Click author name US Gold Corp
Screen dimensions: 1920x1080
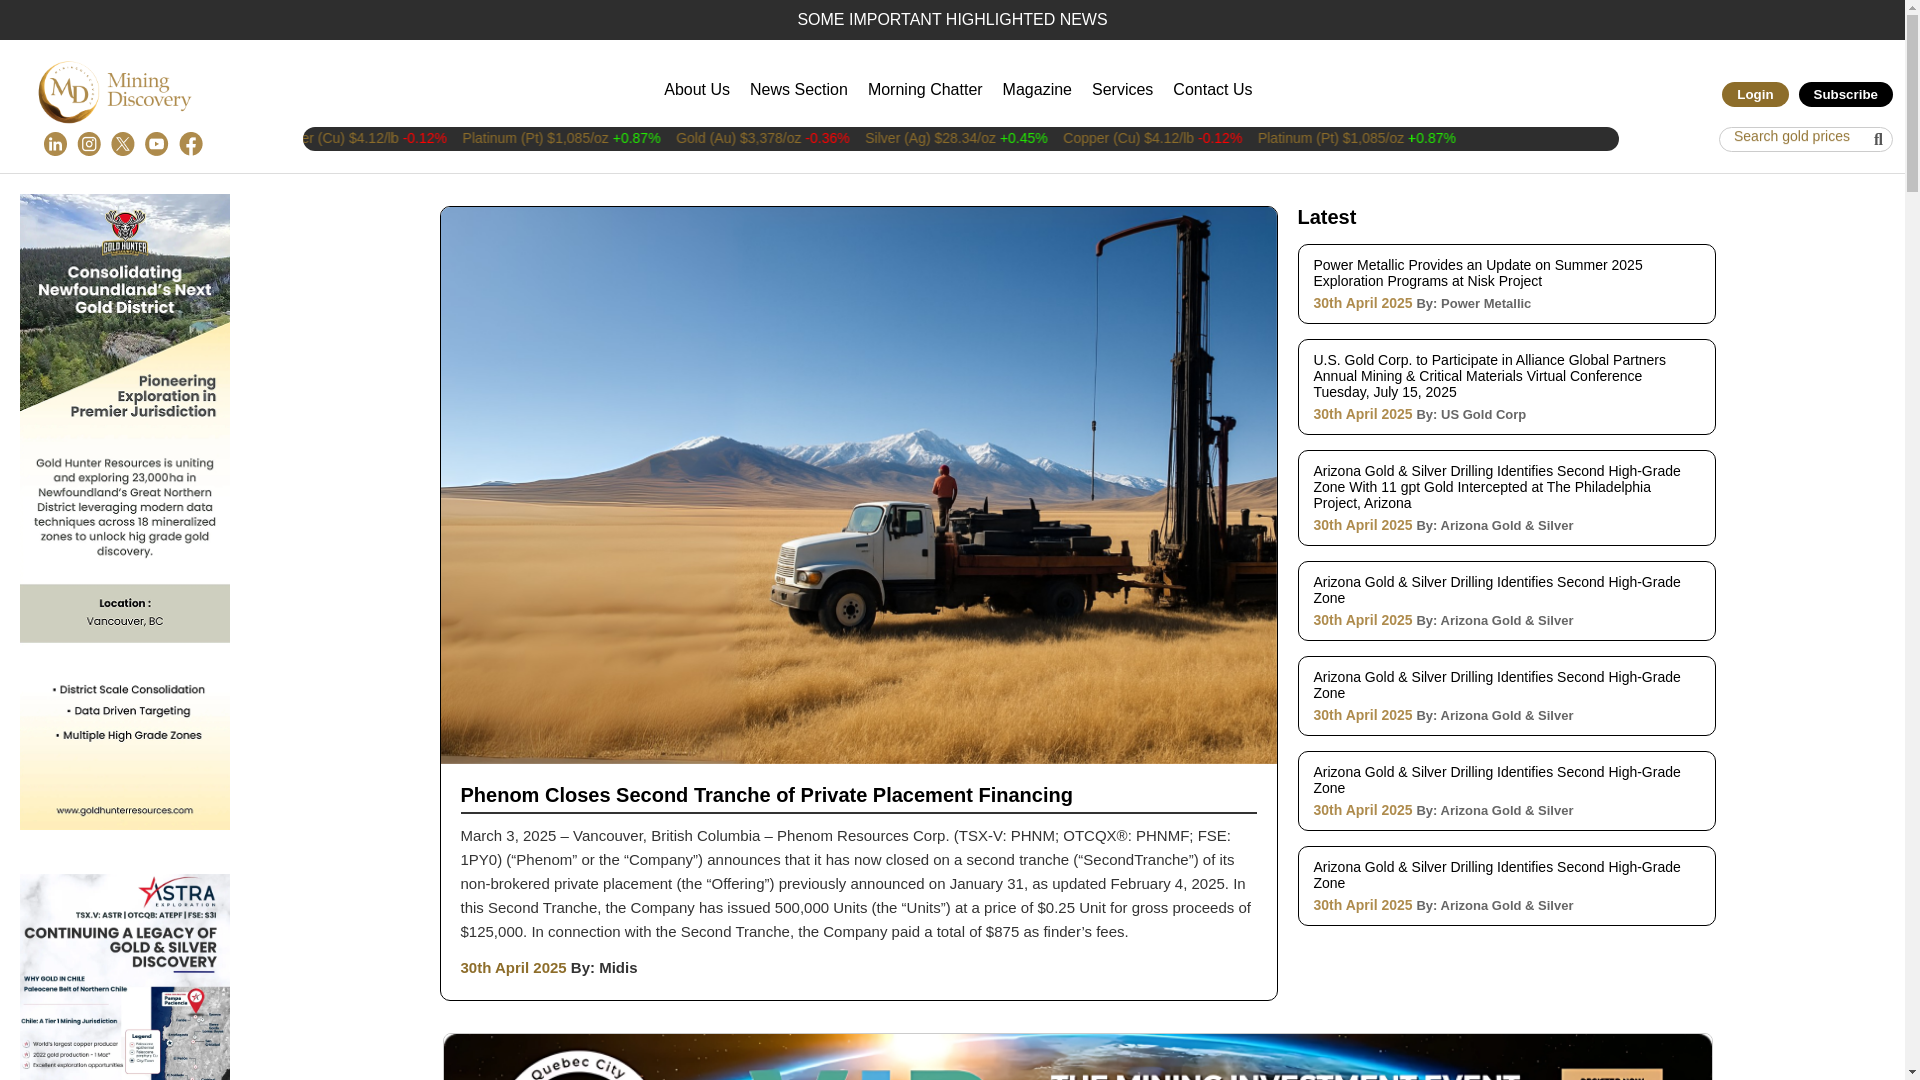point(1483,415)
